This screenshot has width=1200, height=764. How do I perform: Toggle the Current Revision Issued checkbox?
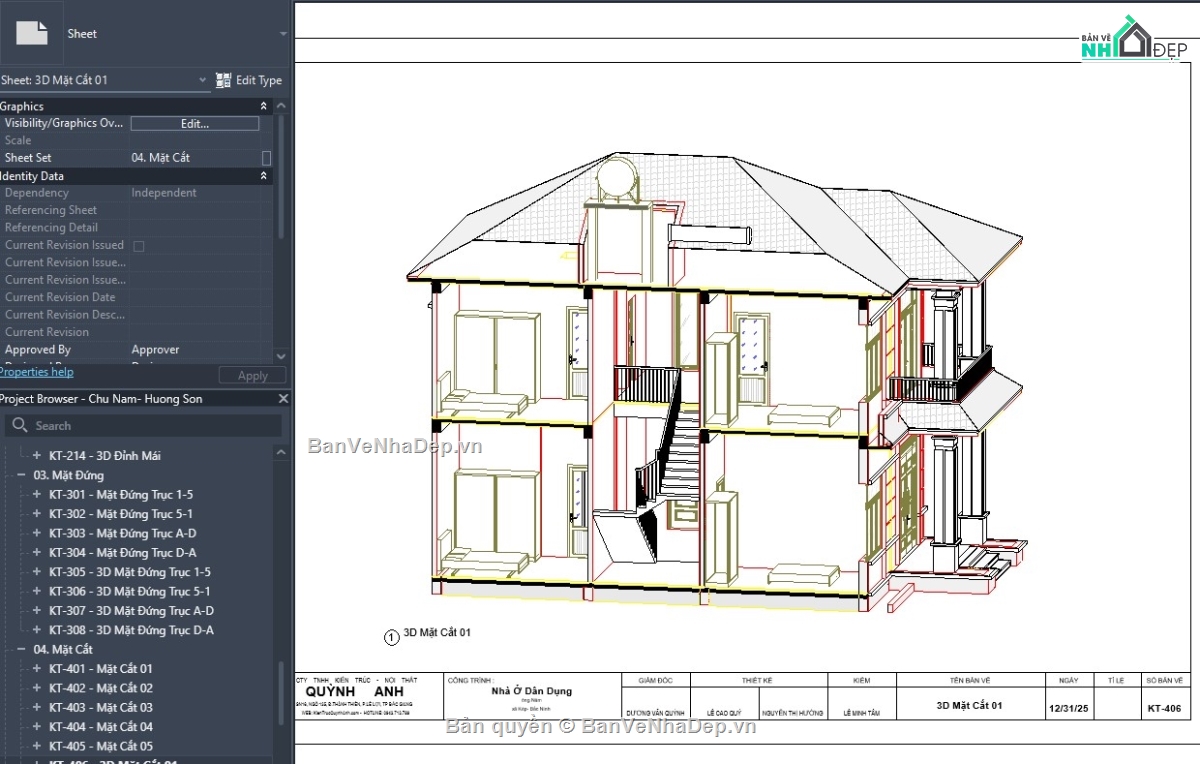tap(139, 246)
